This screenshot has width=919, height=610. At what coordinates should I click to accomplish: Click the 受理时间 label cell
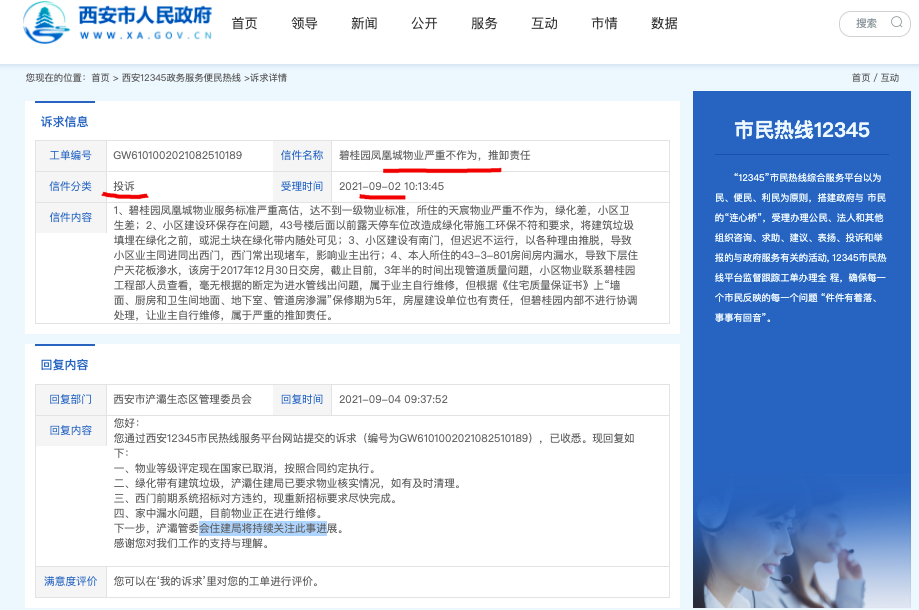(x=302, y=187)
